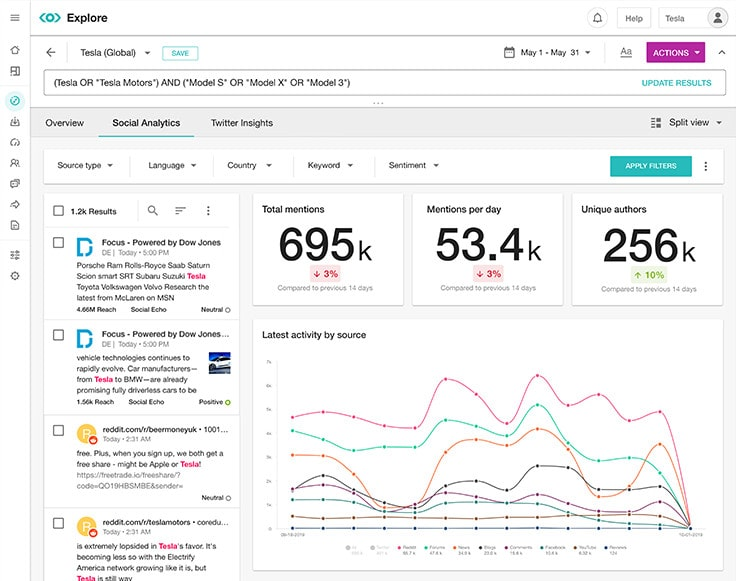Open the chat messages icon in the sidebar

(x=15, y=183)
